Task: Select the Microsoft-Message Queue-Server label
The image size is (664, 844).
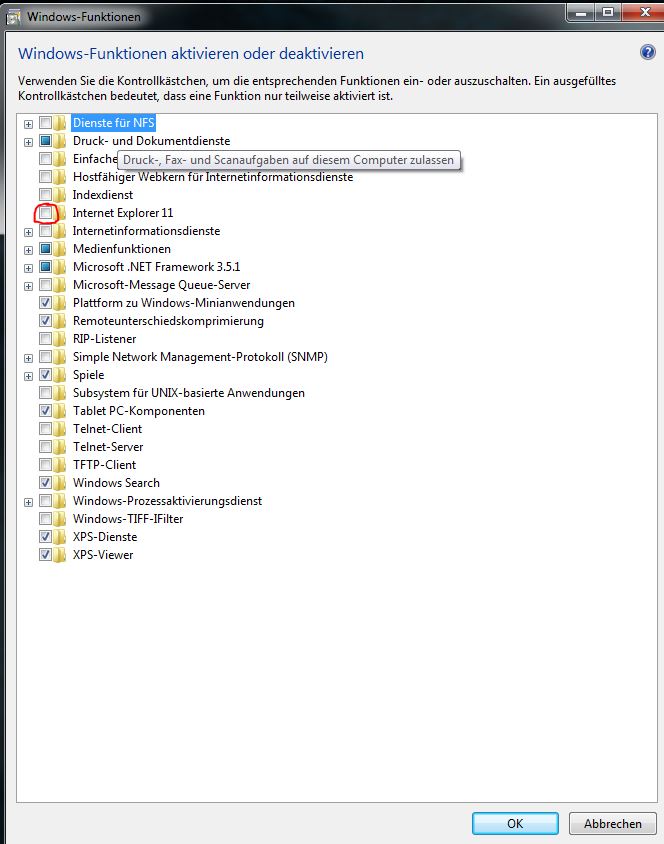Action: click(161, 285)
